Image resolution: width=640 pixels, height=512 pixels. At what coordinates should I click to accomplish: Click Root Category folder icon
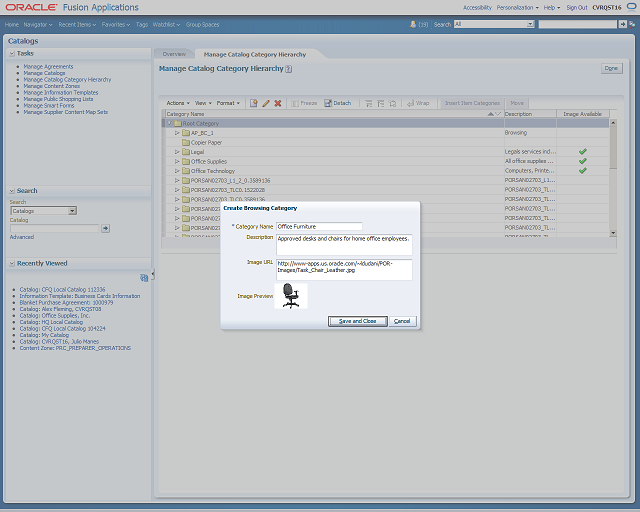pyautogui.click(x=178, y=123)
